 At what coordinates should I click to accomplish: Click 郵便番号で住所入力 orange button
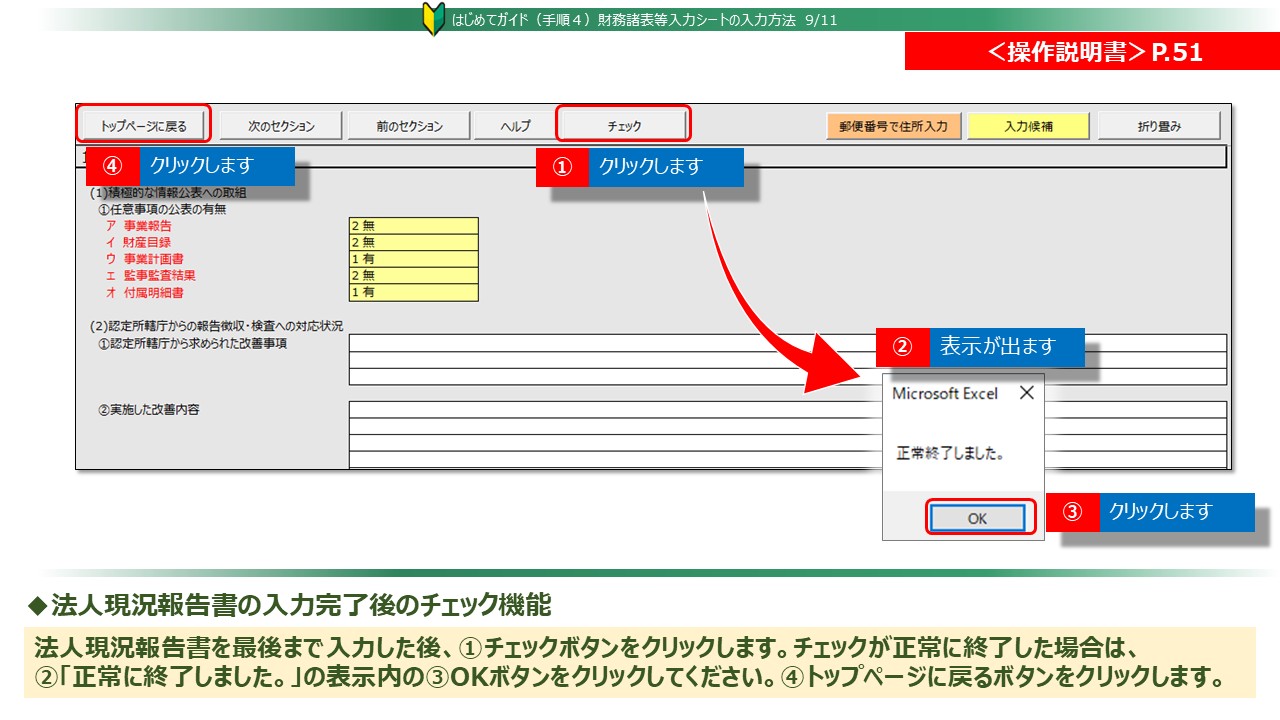[x=893, y=126]
